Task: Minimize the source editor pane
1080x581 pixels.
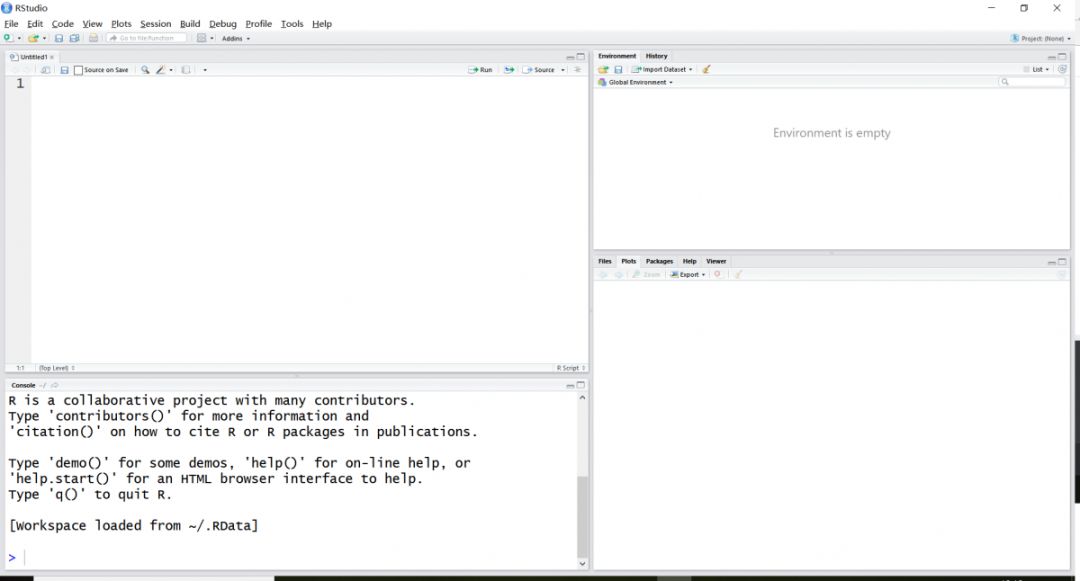Action: pos(570,57)
